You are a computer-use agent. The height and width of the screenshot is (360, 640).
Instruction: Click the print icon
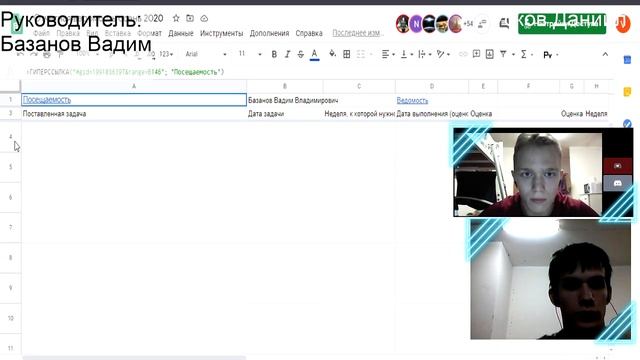(47, 54)
